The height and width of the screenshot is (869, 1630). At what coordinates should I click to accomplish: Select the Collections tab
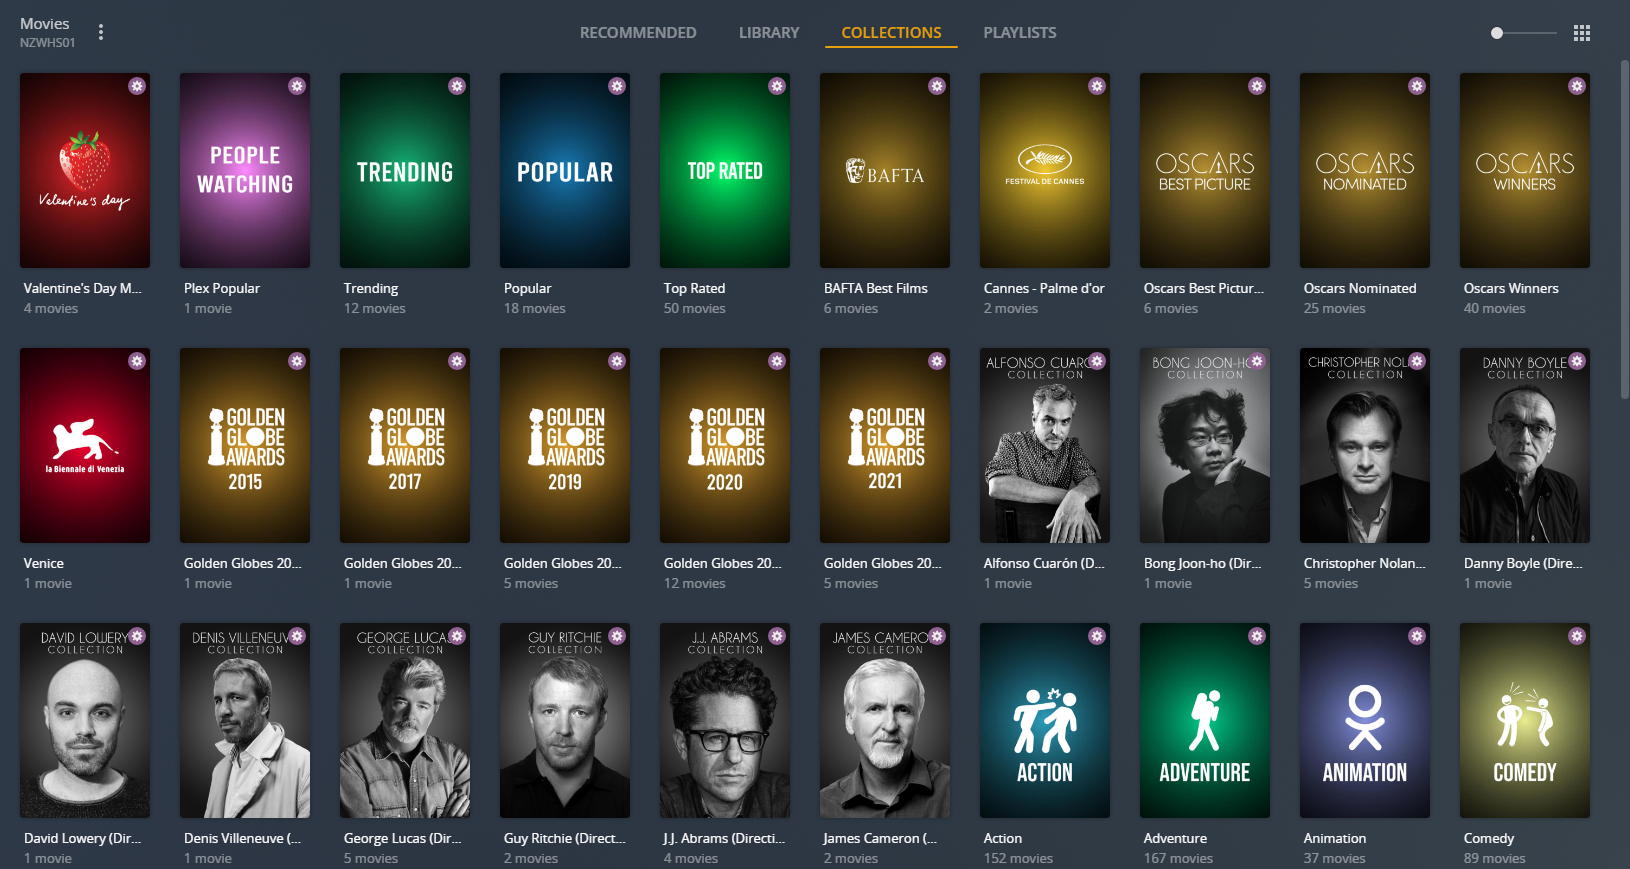coord(891,33)
